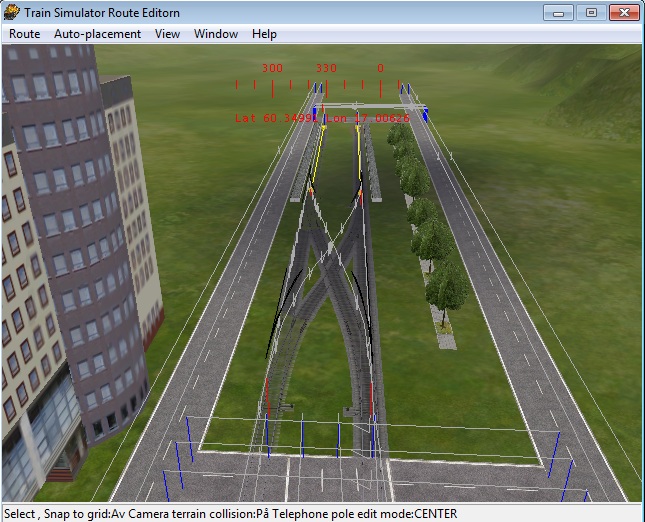Close the Route Editor window
This screenshot has width=645, height=522.
tap(624, 12)
